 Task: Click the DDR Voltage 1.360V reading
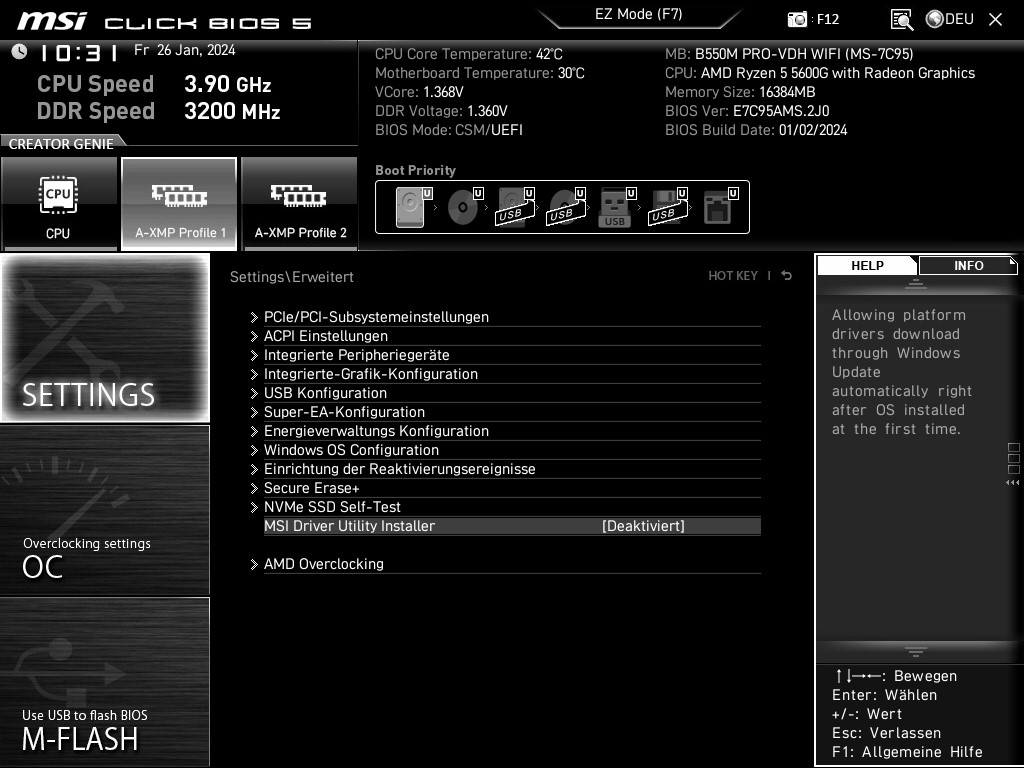pyautogui.click(x=441, y=111)
